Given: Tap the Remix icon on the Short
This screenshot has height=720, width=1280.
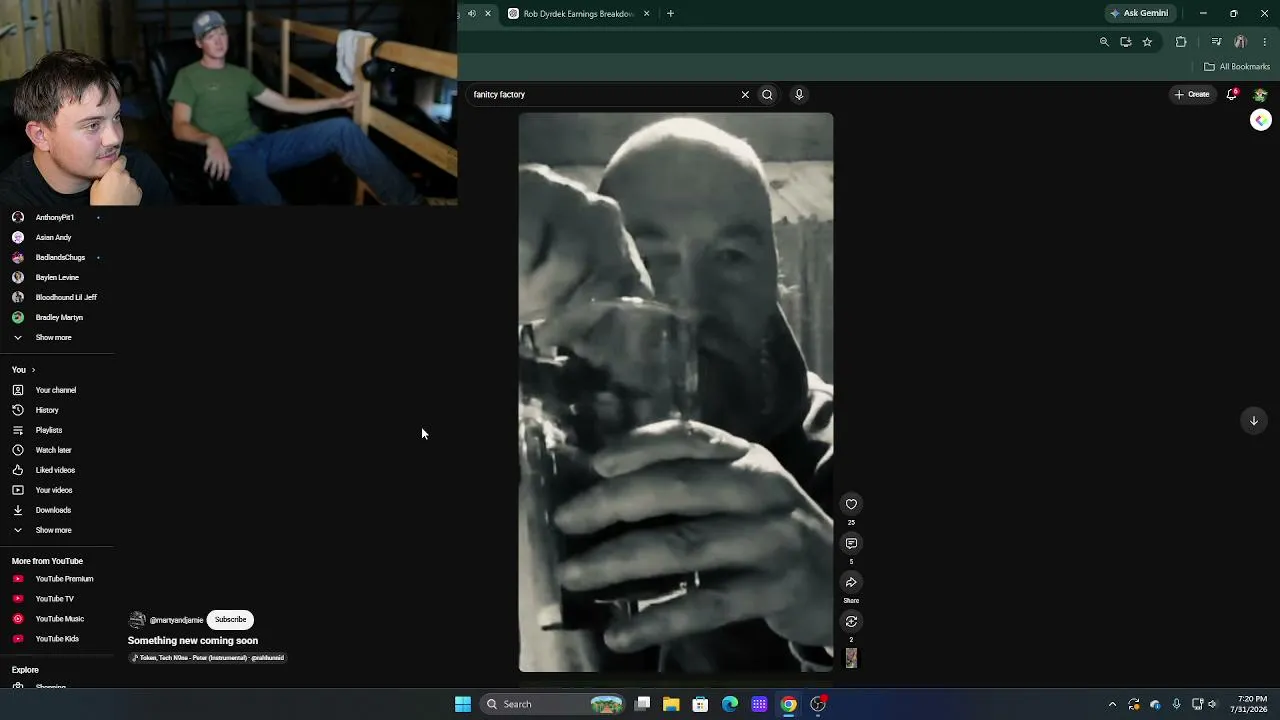Looking at the screenshot, I should click(x=851, y=621).
